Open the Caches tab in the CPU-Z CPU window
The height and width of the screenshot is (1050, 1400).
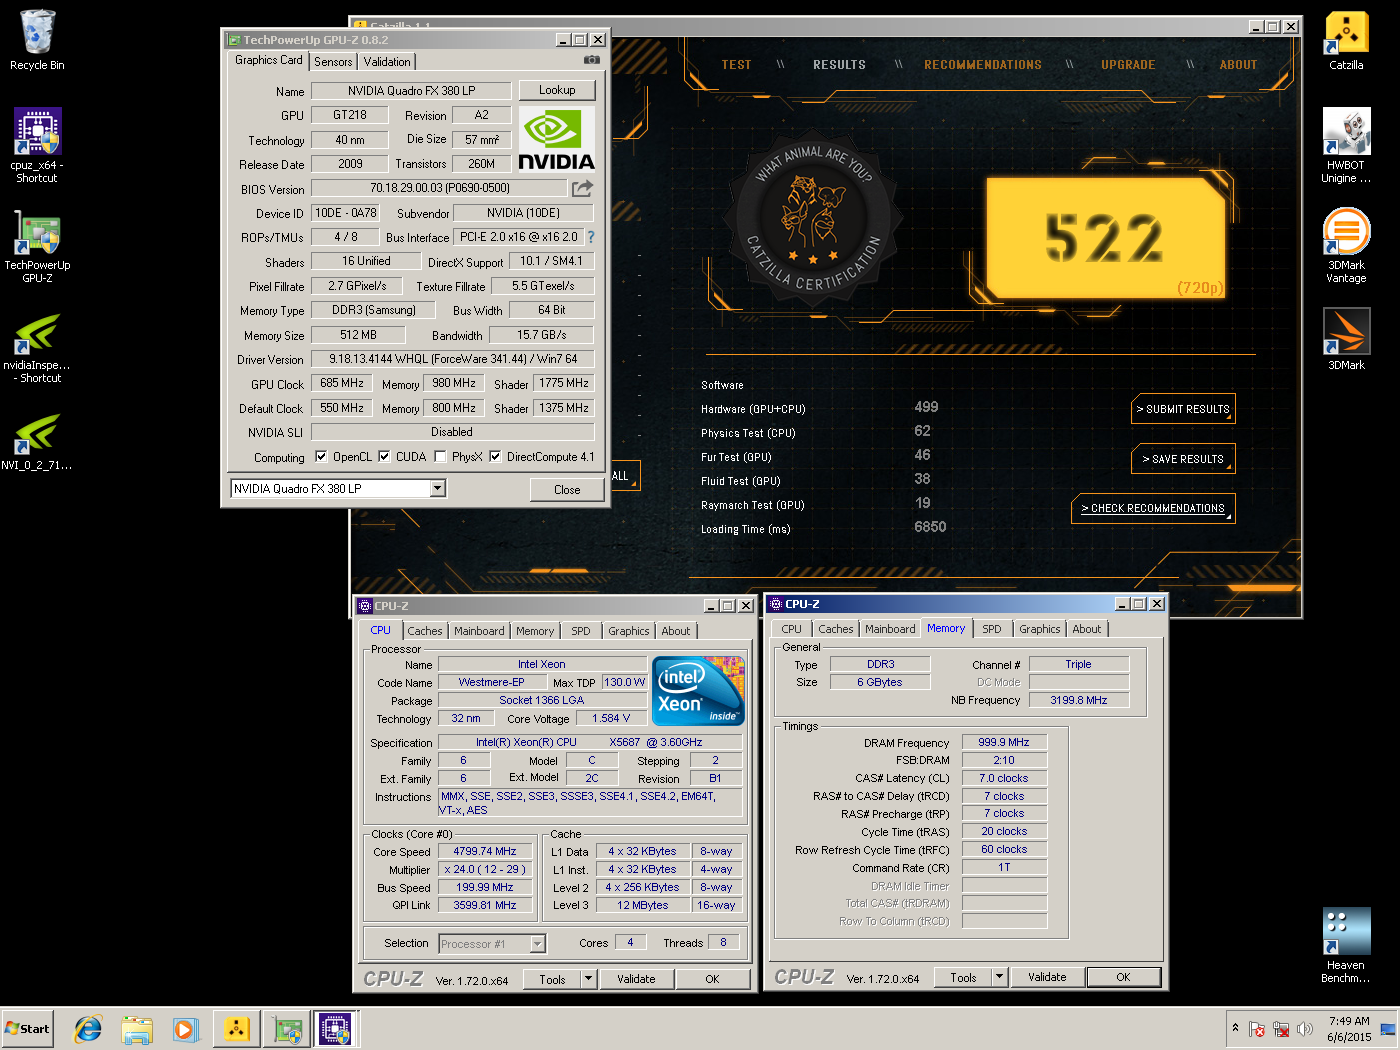coord(424,631)
